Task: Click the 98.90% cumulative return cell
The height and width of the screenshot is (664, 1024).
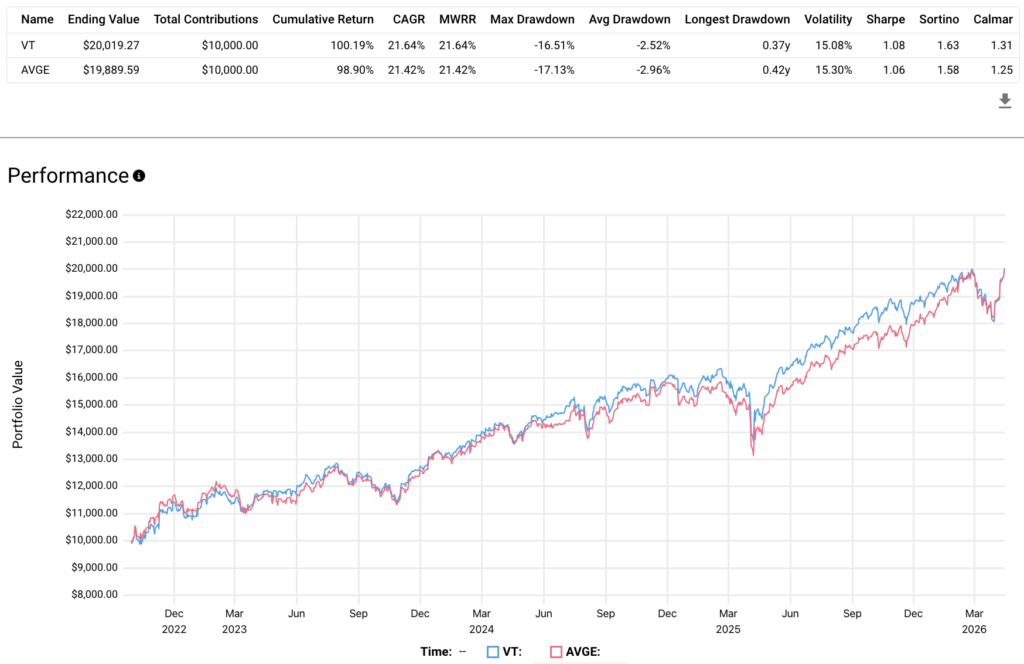Action: click(355, 70)
